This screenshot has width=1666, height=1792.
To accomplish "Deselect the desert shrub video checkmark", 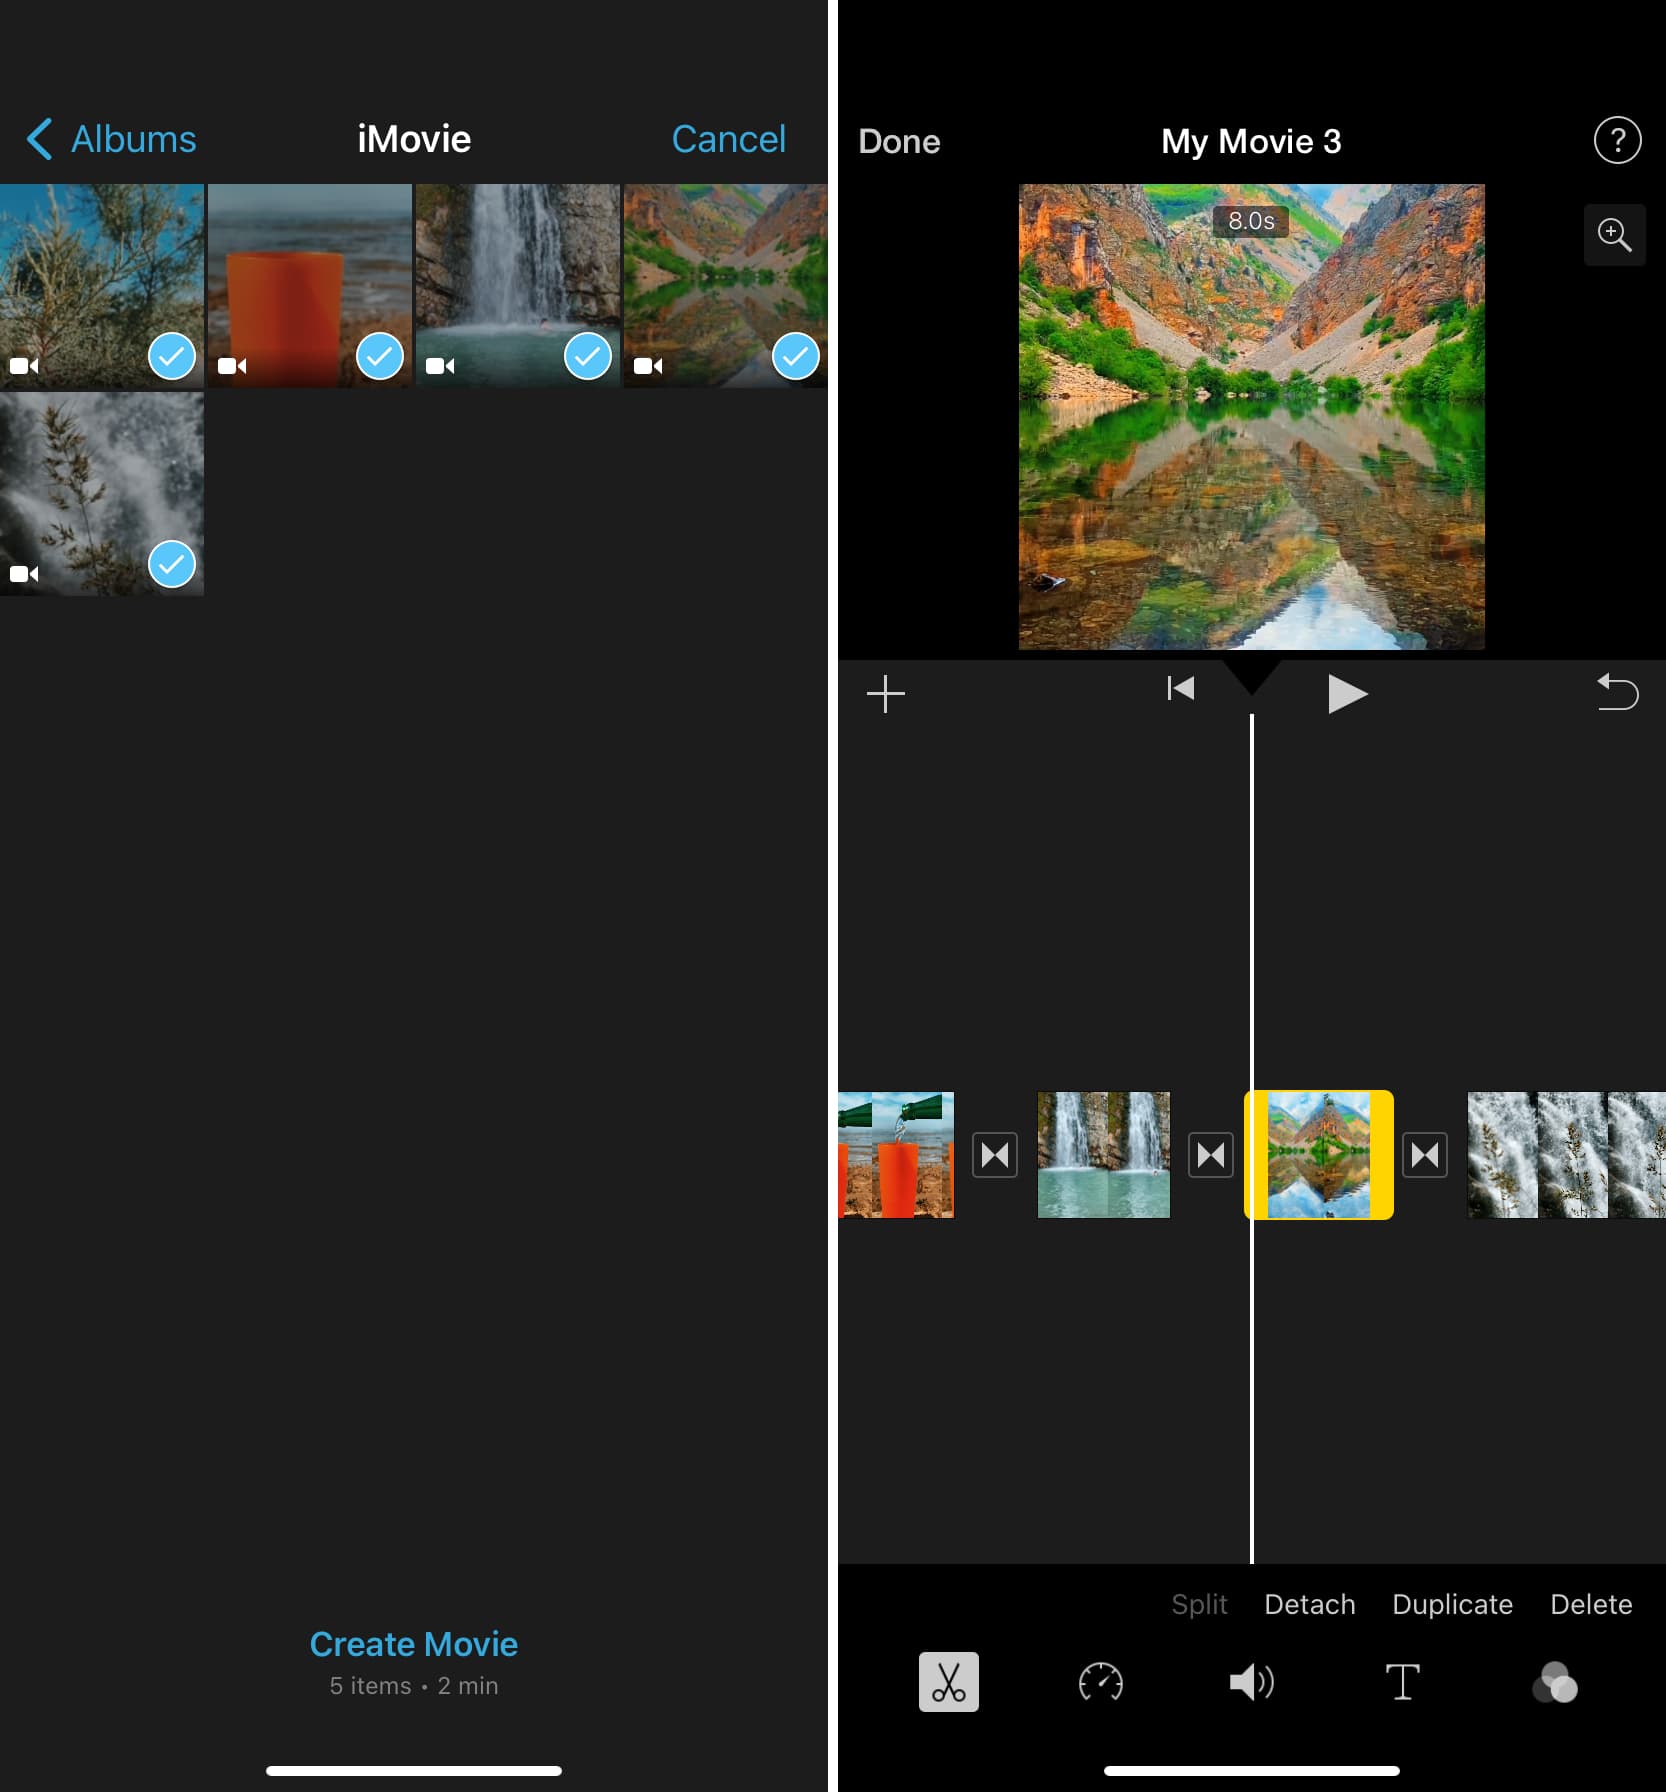I will point(172,356).
